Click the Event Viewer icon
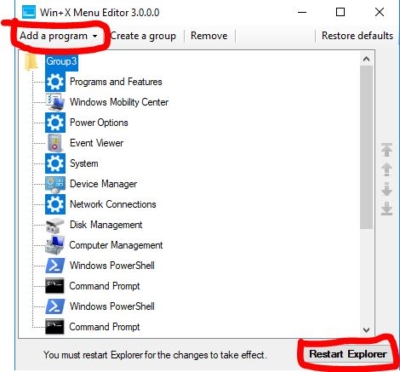The width and height of the screenshot is (400, 372). (55, 143)
